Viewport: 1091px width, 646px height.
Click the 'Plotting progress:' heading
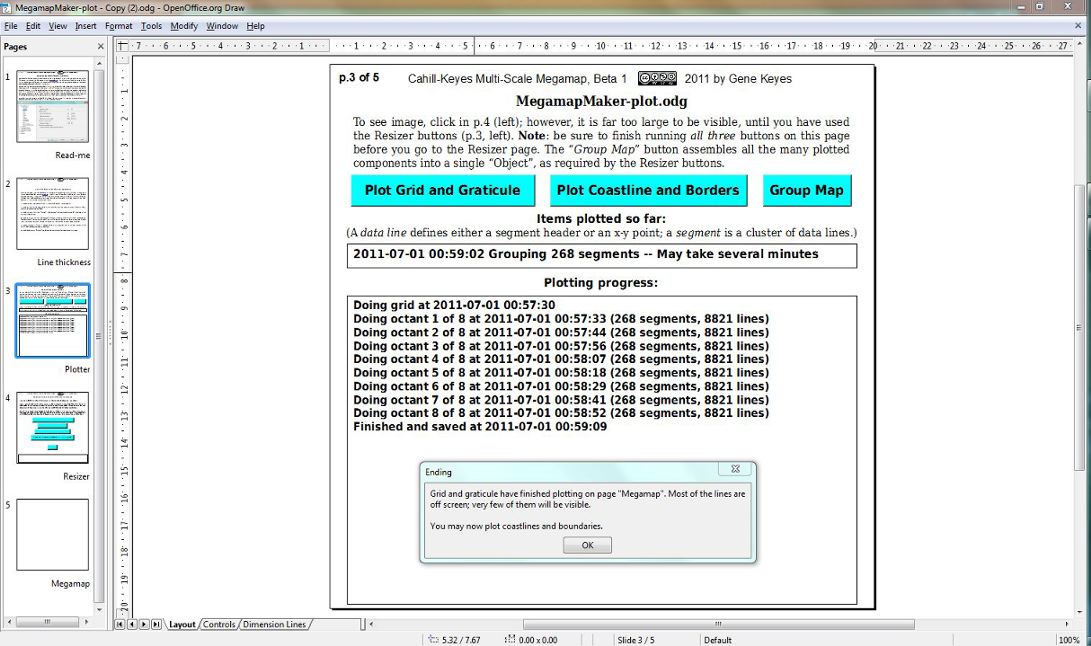(600, 283)
